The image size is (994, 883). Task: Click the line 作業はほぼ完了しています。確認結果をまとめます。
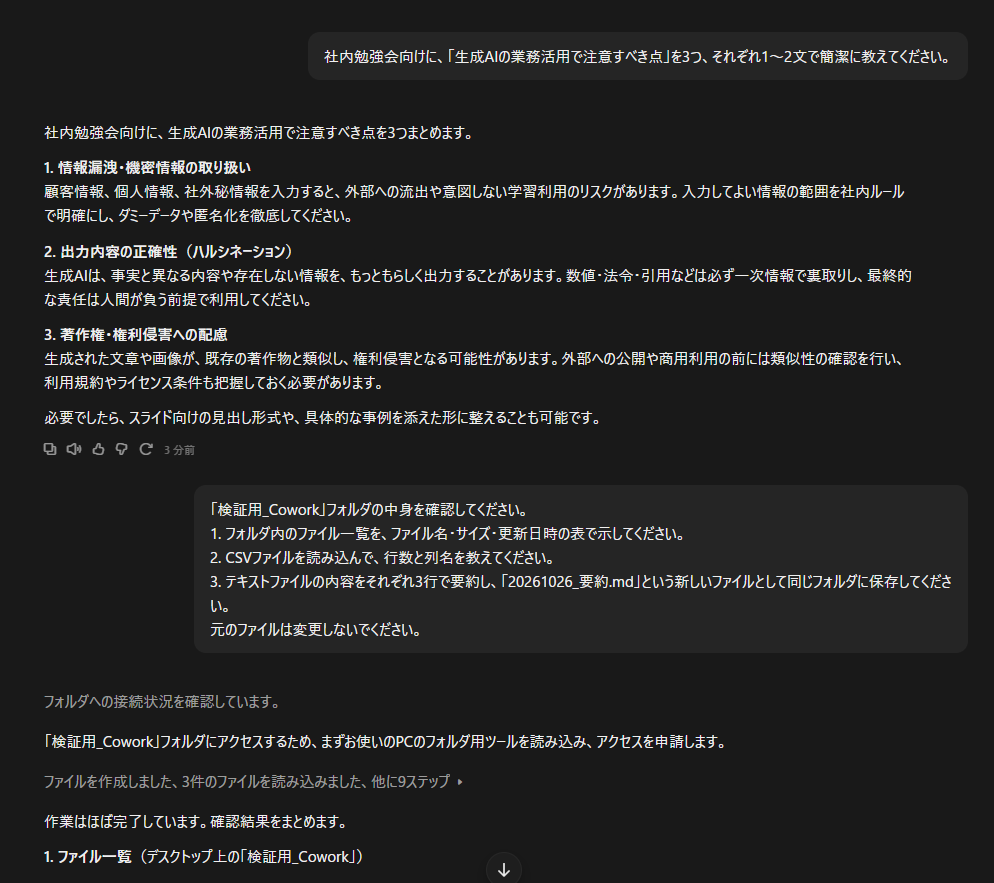coord(197,822)
